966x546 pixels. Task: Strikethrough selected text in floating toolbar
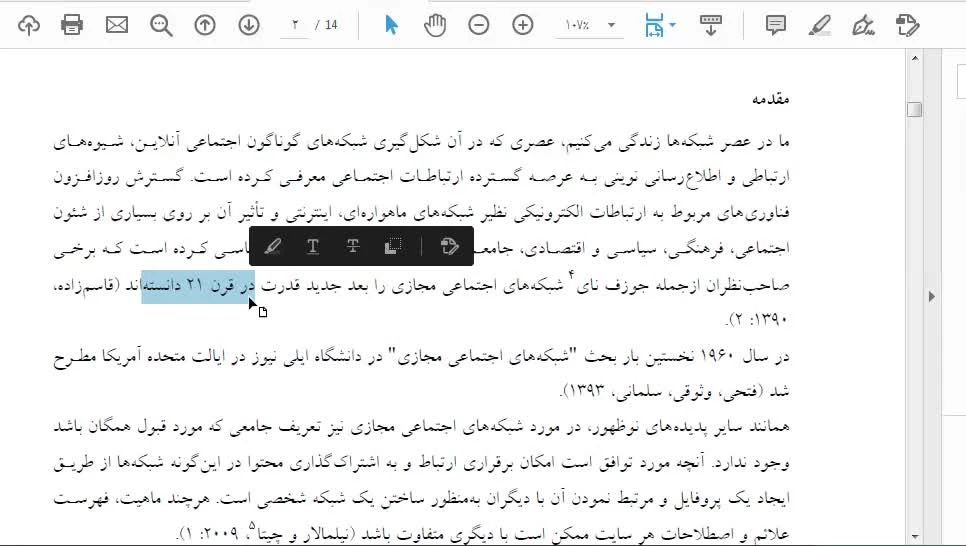[353, 246]
